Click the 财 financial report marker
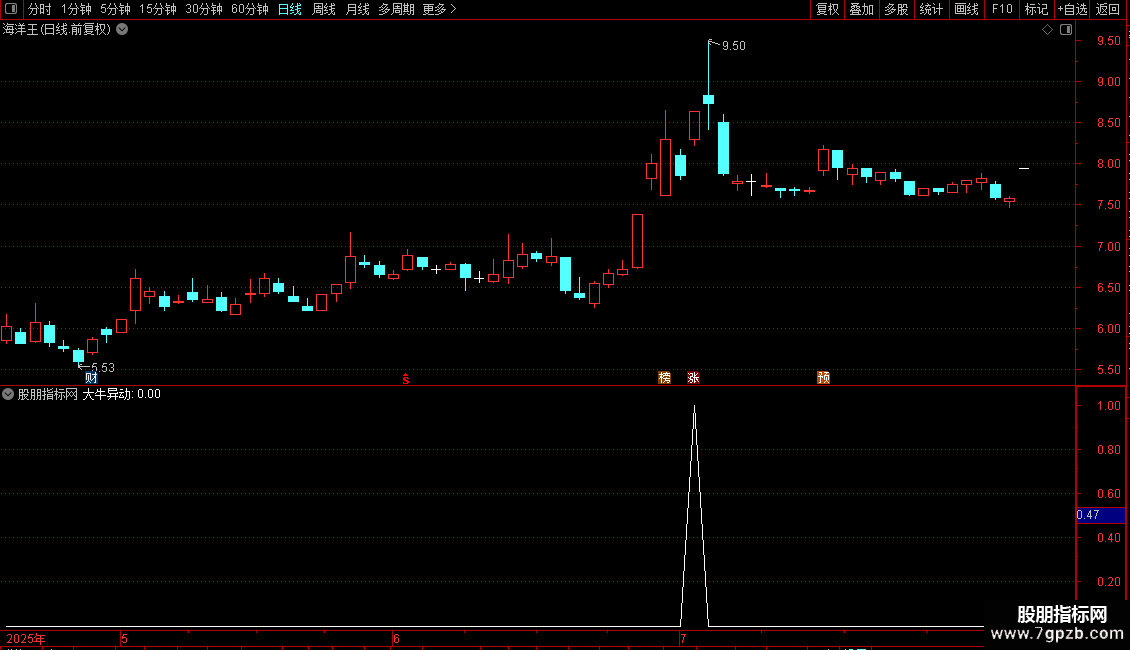This screenshot has height=650, width=1130. (91, 378)
